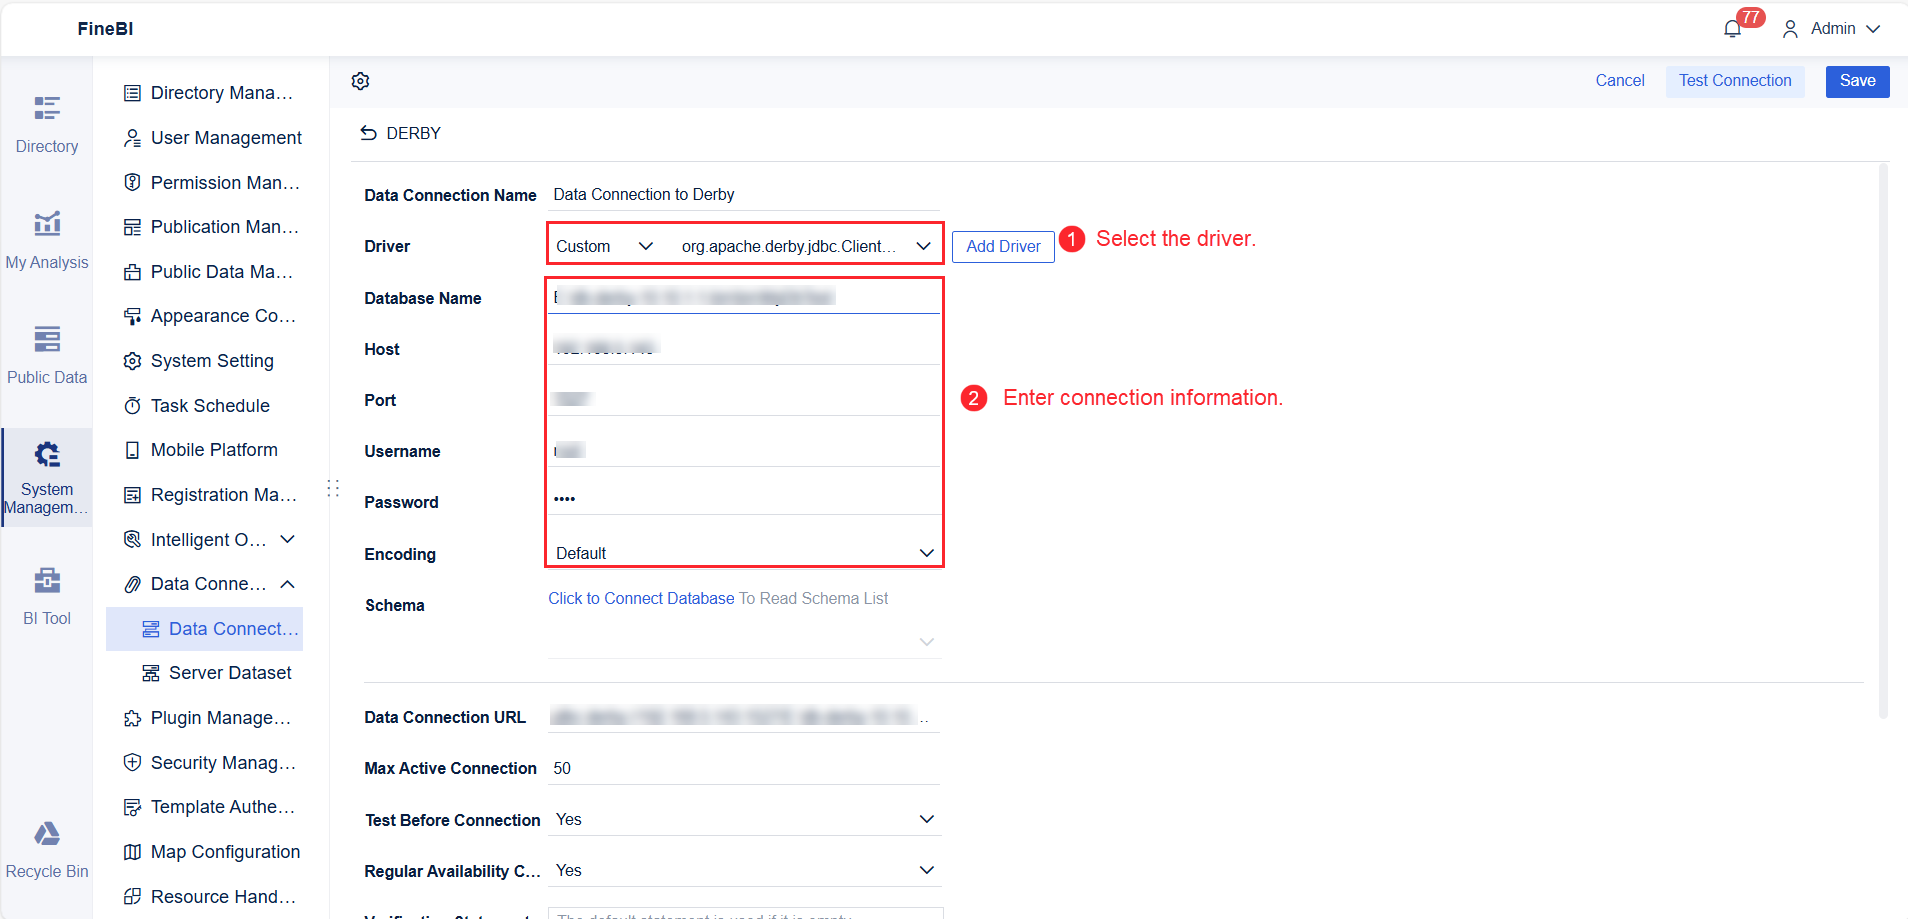The height and width of the screenshot is (919, 1908).
Task: Click the Max Active Connection field
Action: 744,768
